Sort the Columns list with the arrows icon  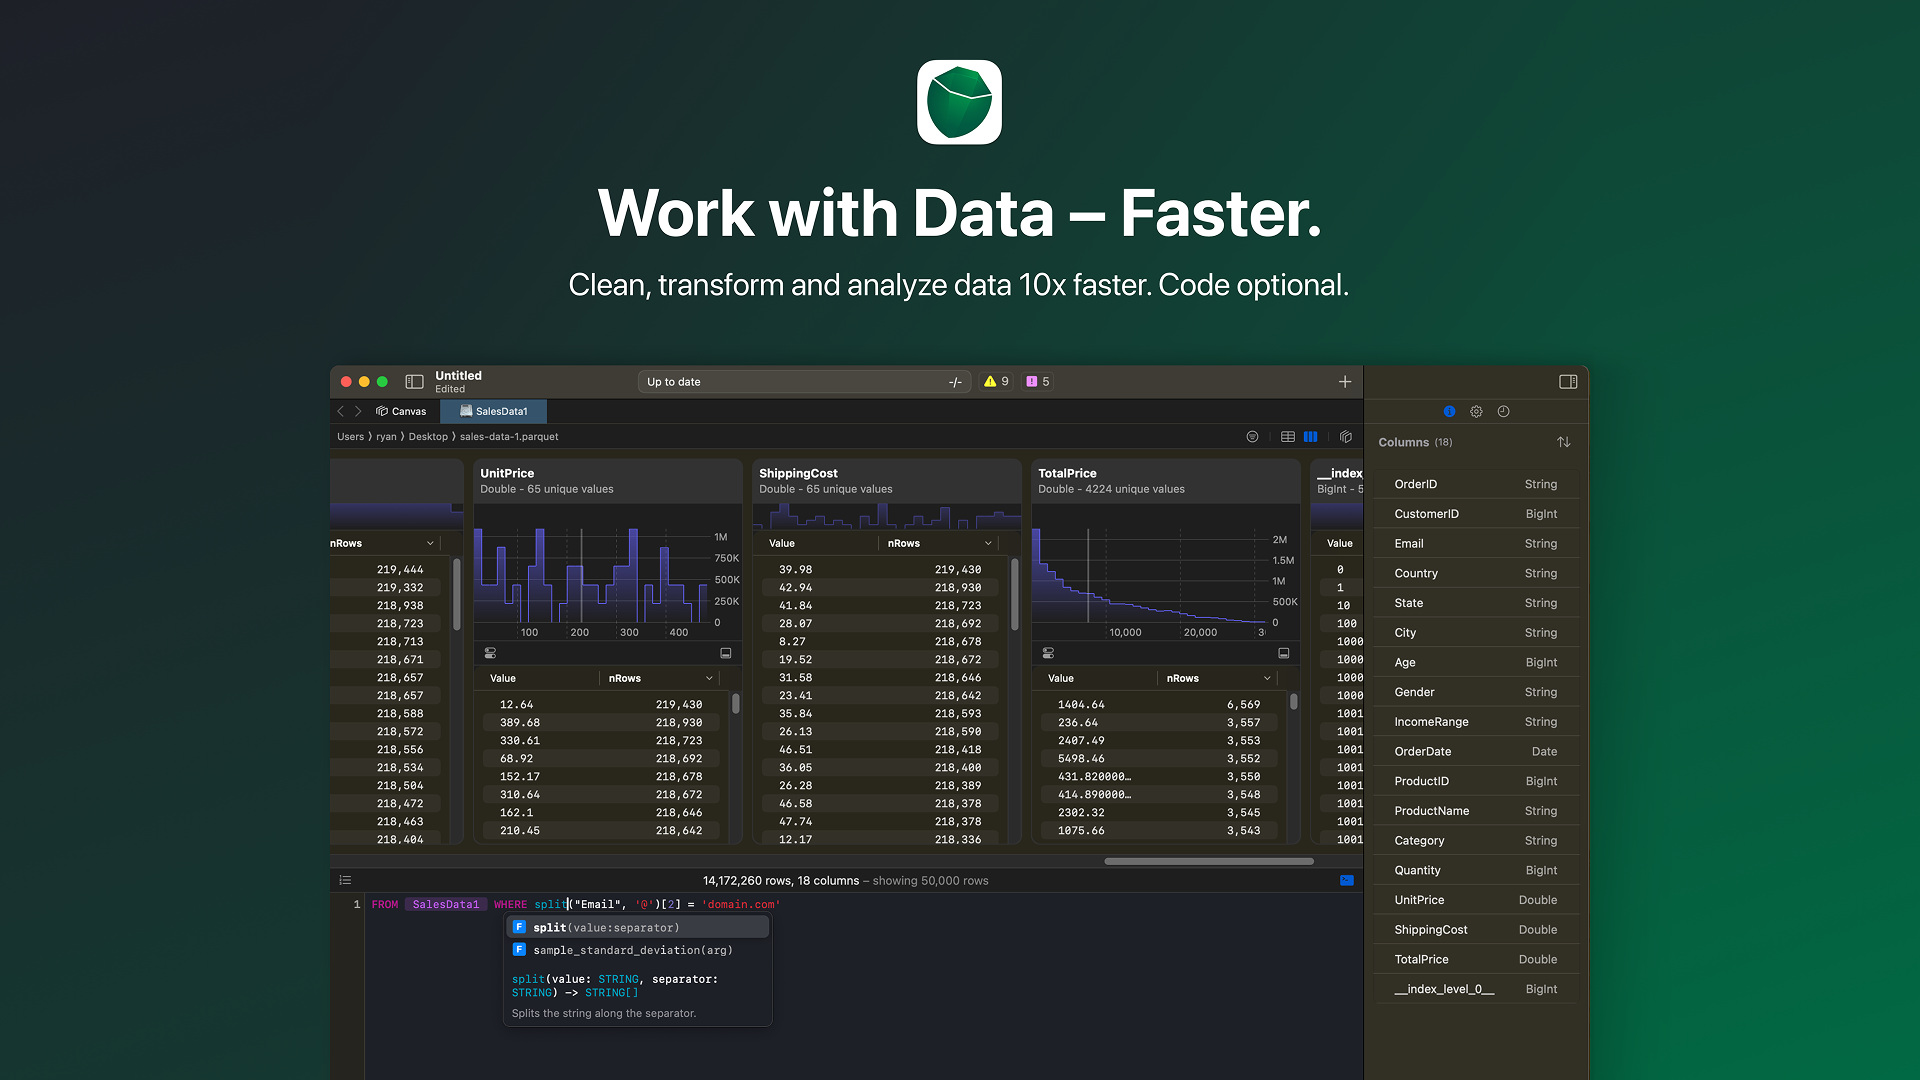(1564, 442)
